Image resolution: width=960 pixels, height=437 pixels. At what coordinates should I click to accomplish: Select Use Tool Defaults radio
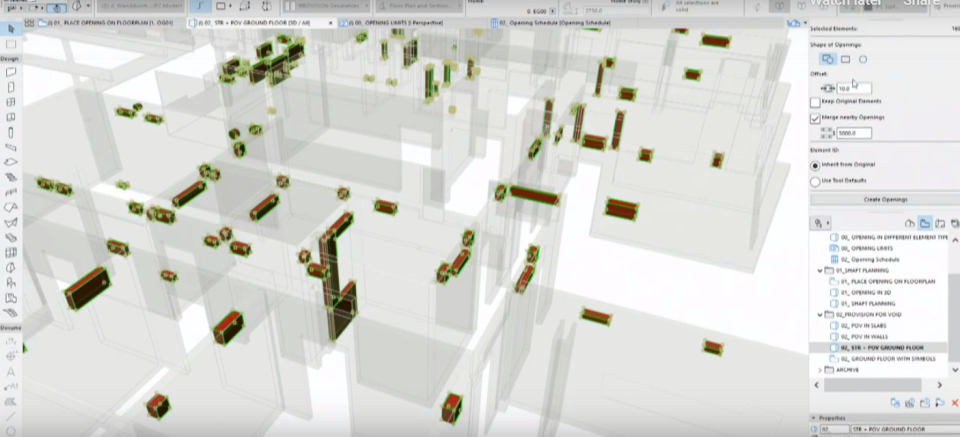point(815,182)
